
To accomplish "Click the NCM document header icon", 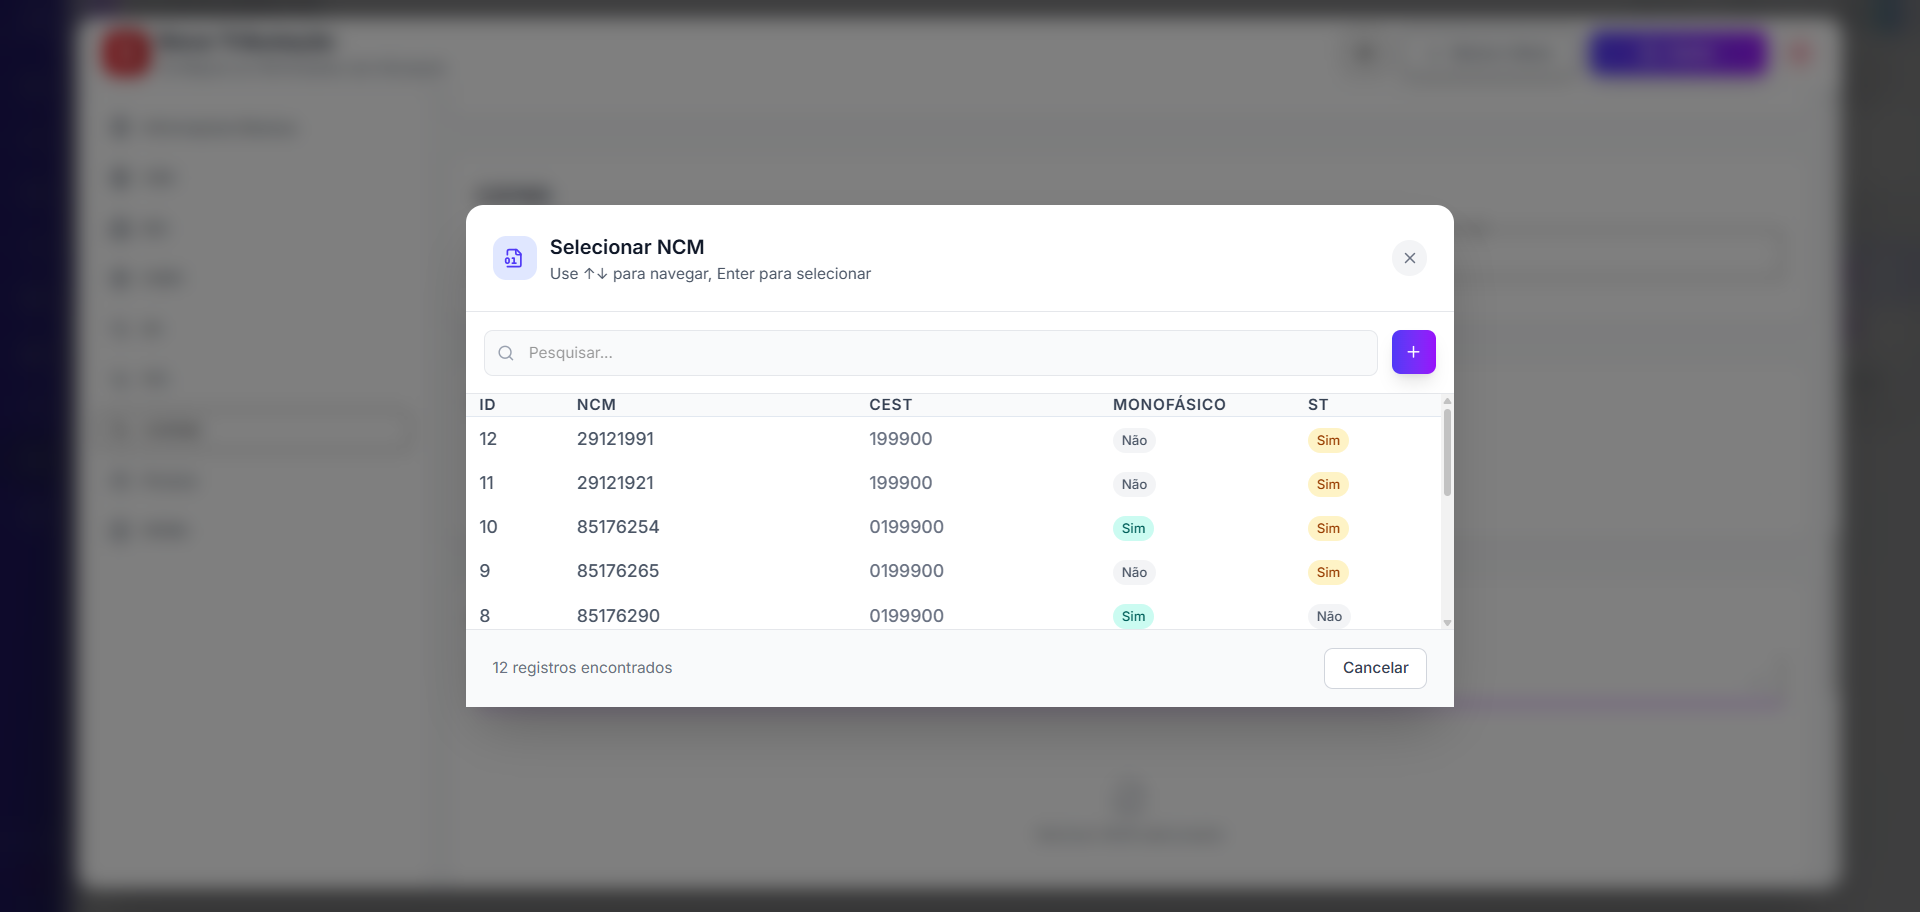I will 514,258.
